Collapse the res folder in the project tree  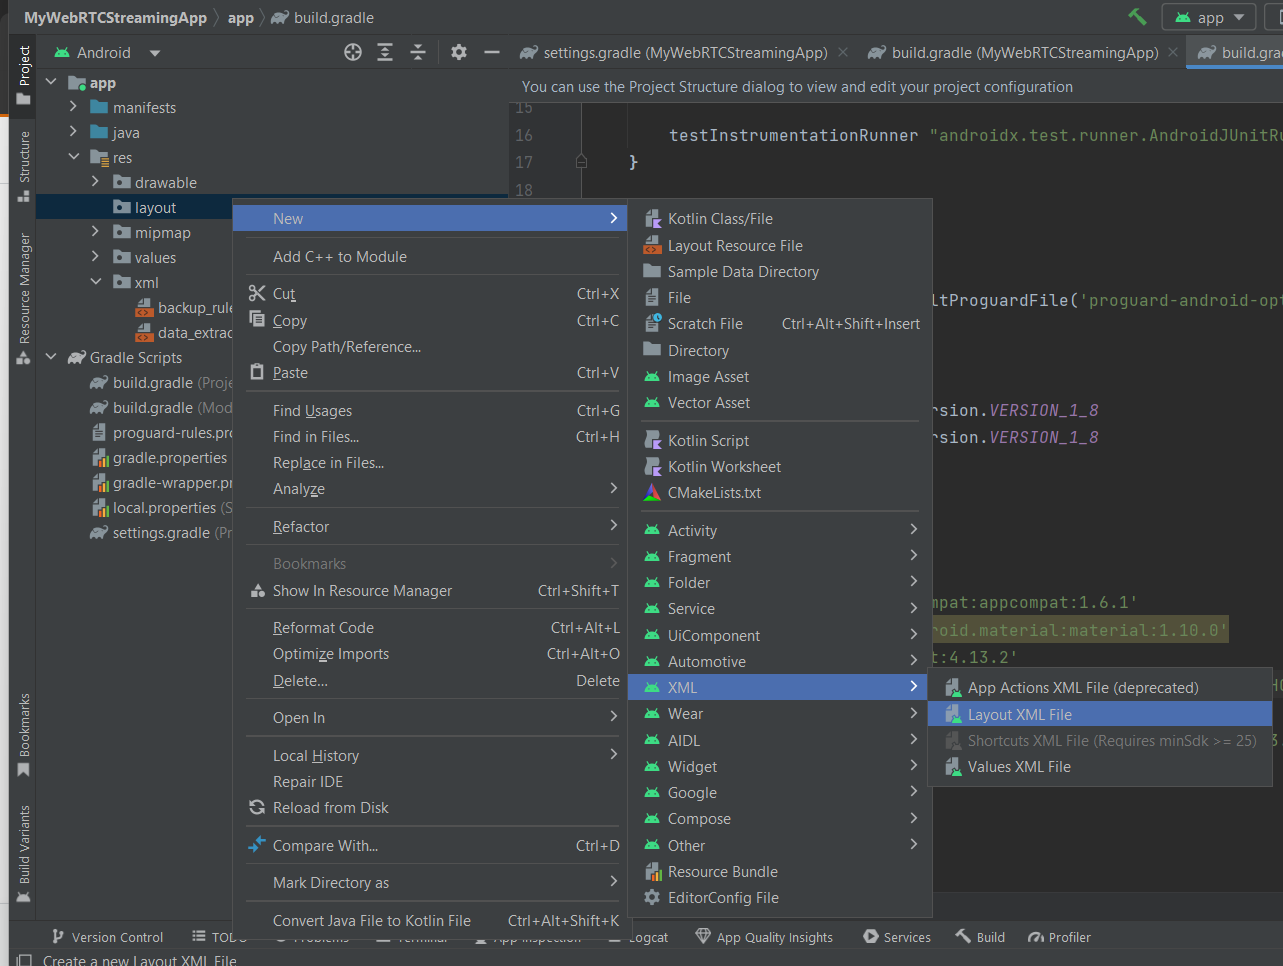pyautogui.click(x=73, y=157)
